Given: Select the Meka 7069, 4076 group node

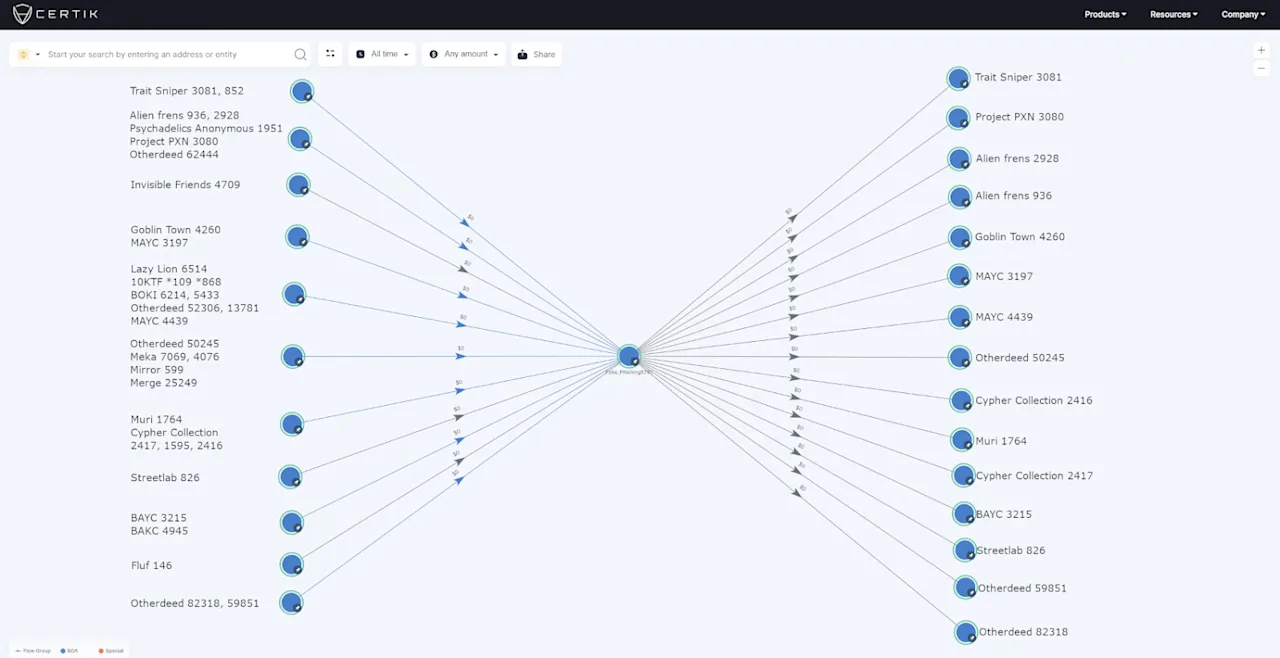Looking at the screenshot, I should (293, 357).
